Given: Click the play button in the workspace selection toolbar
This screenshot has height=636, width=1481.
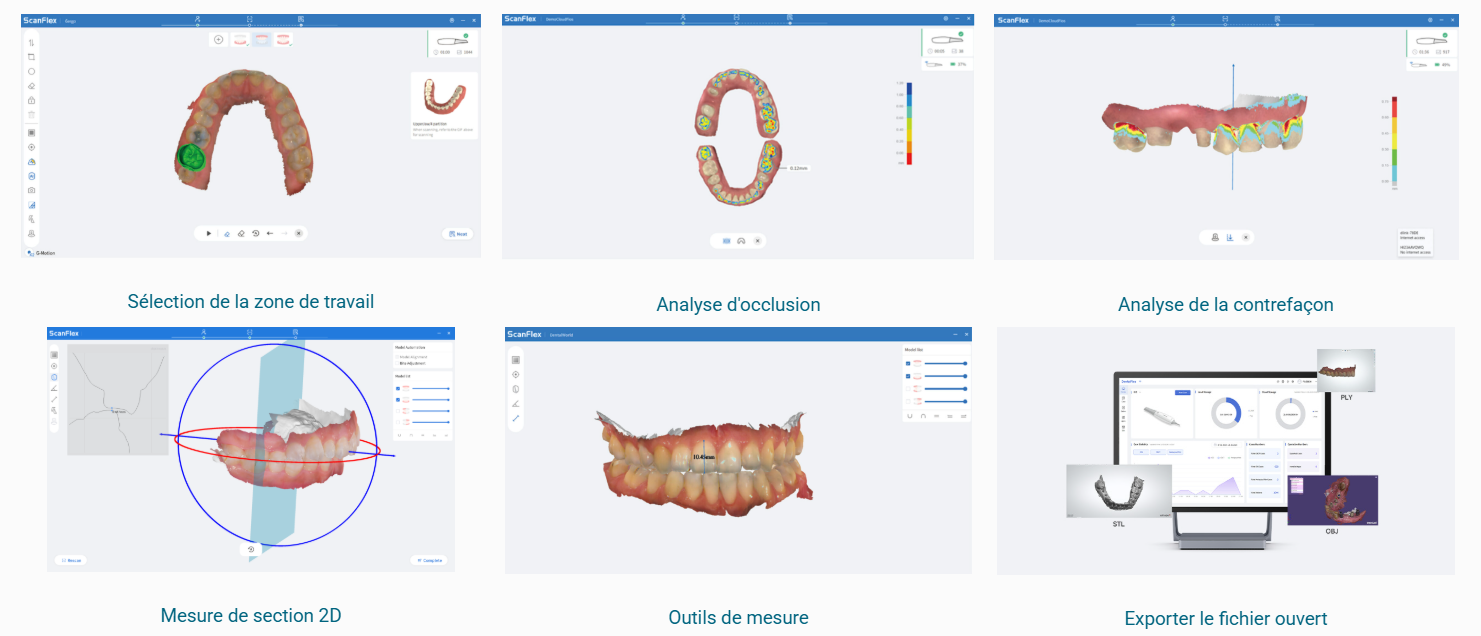Looking at the screenshot, I should click(x=208, y=233).
